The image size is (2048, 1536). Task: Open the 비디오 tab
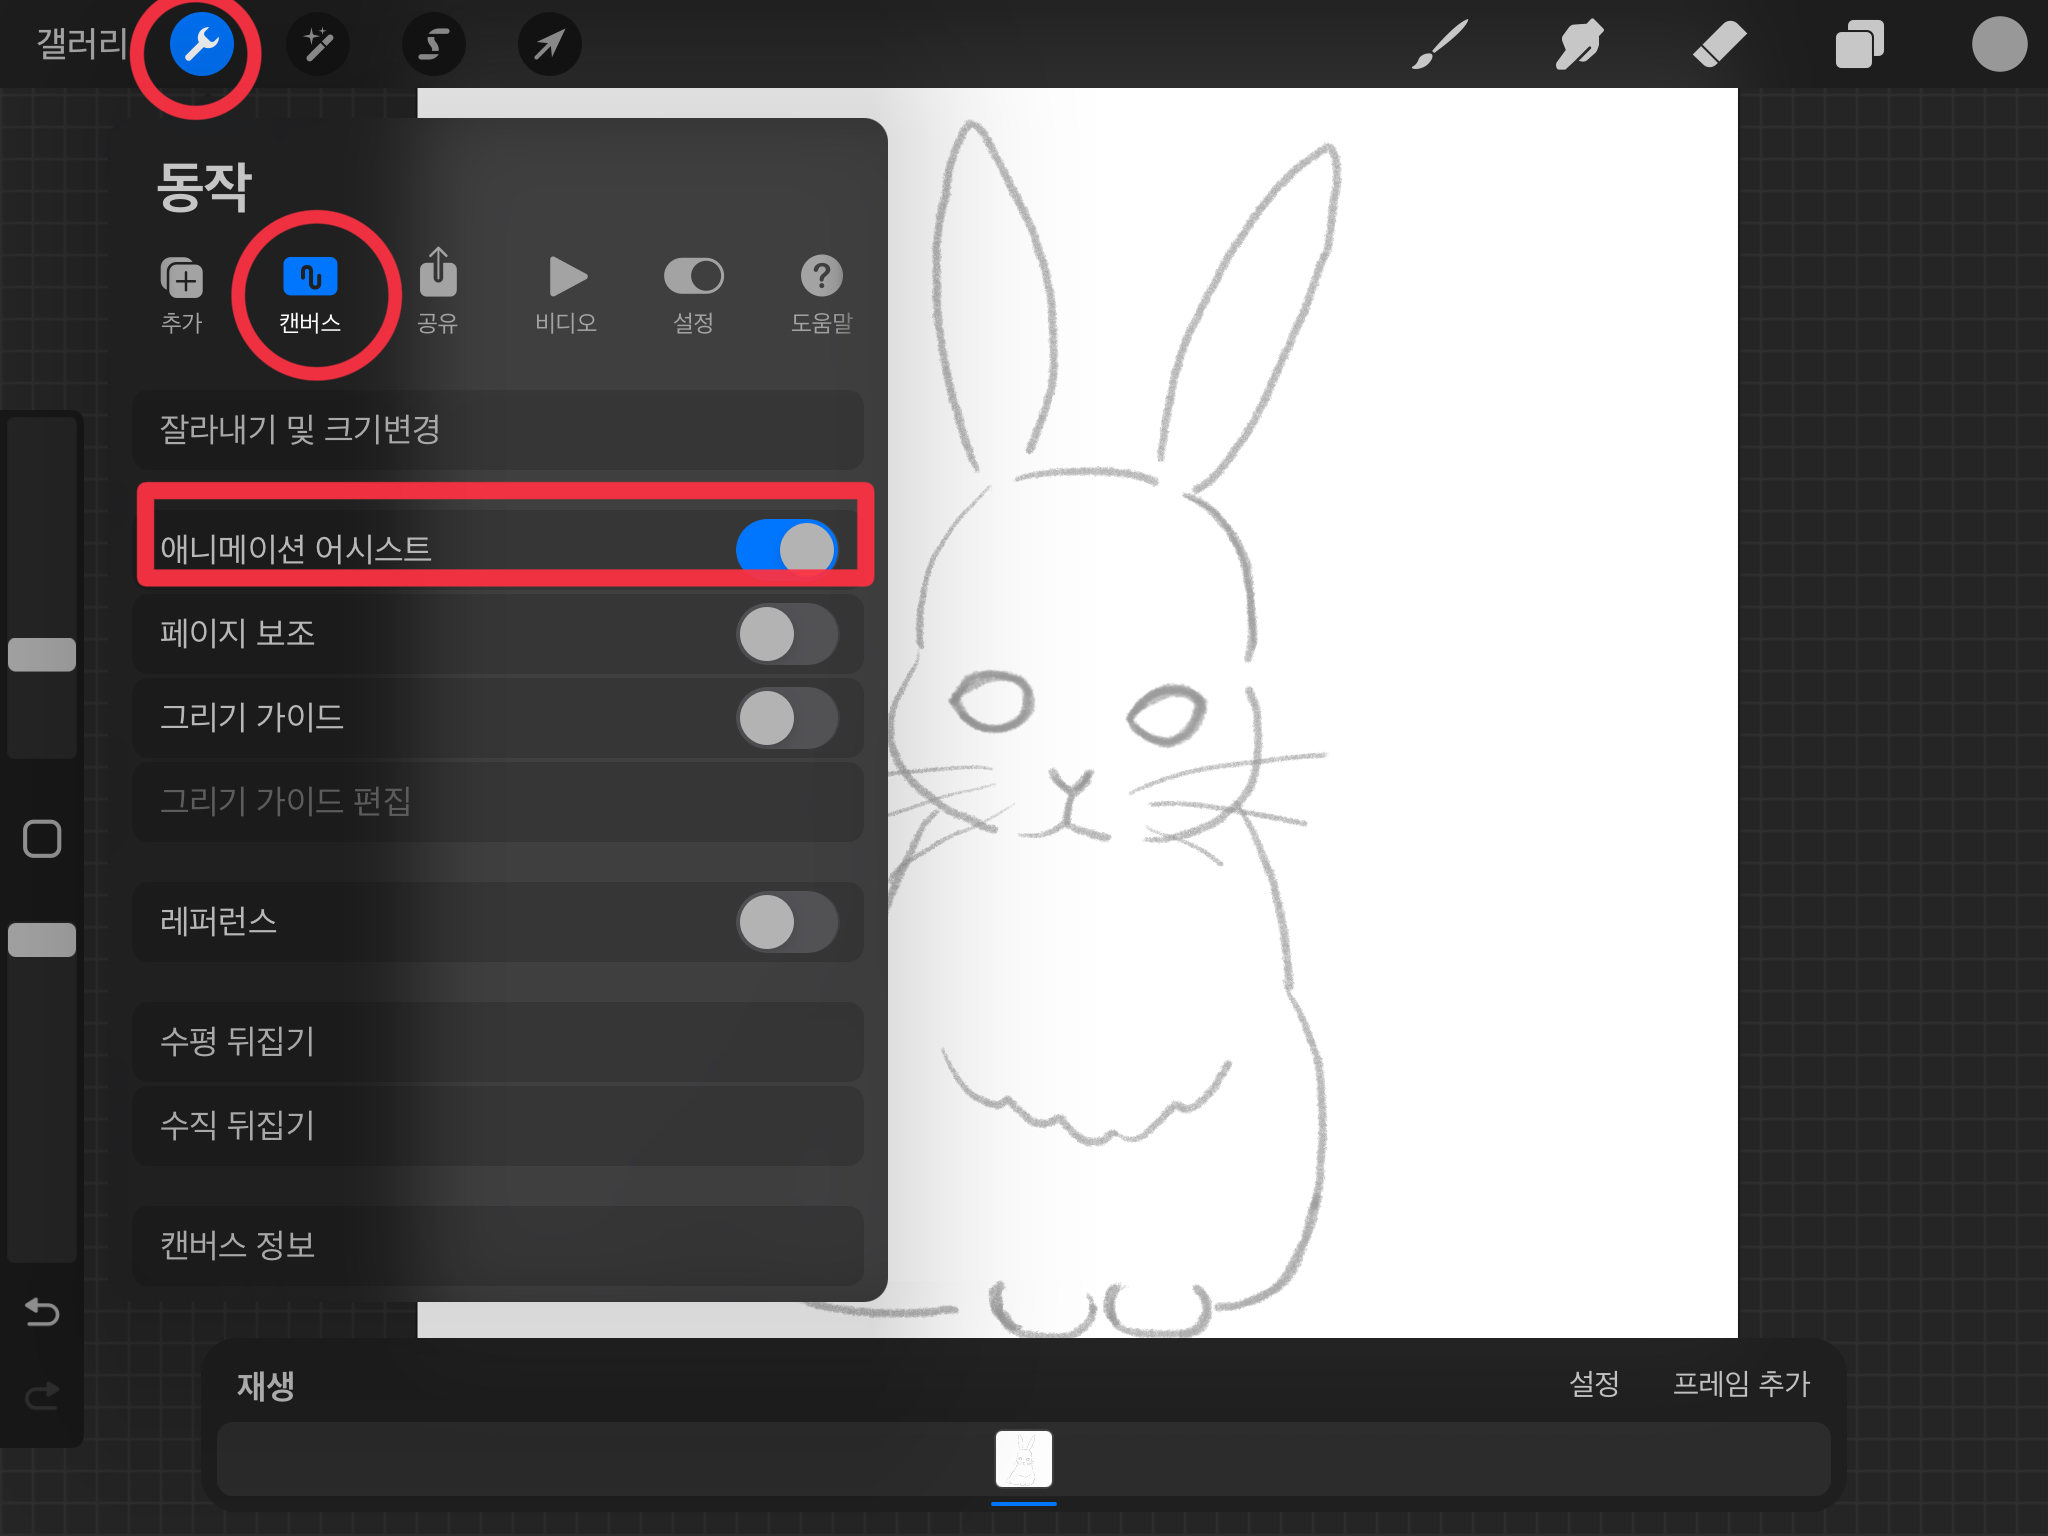(566, 293)
